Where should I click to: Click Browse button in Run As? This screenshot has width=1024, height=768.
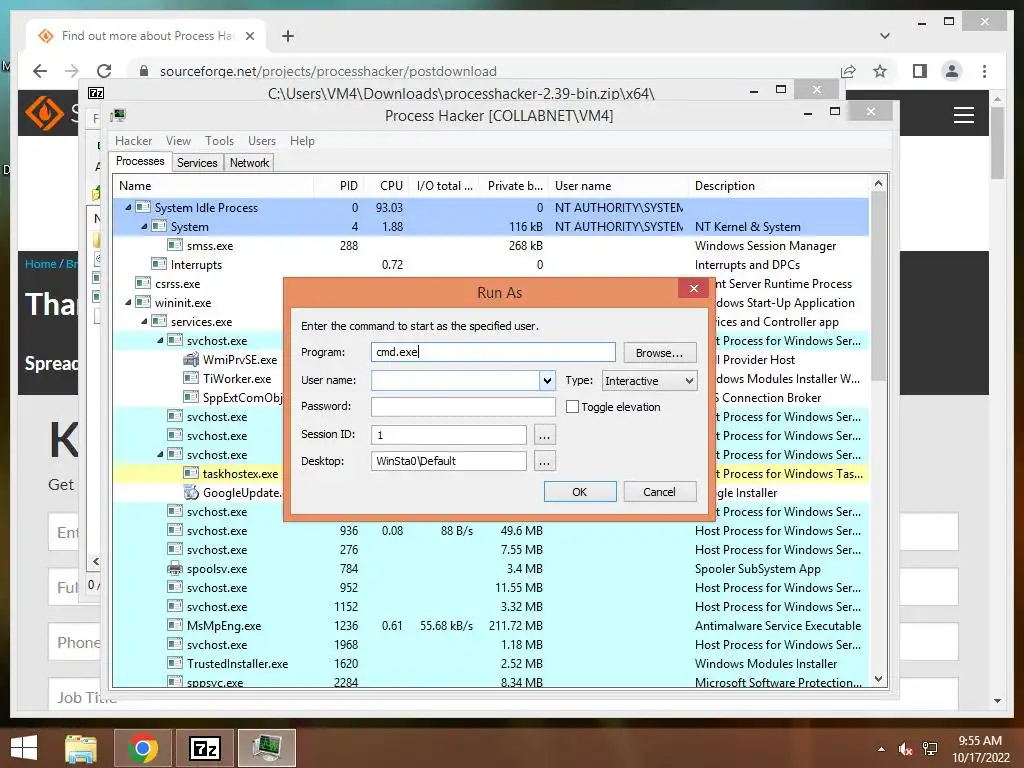(660, 353)
